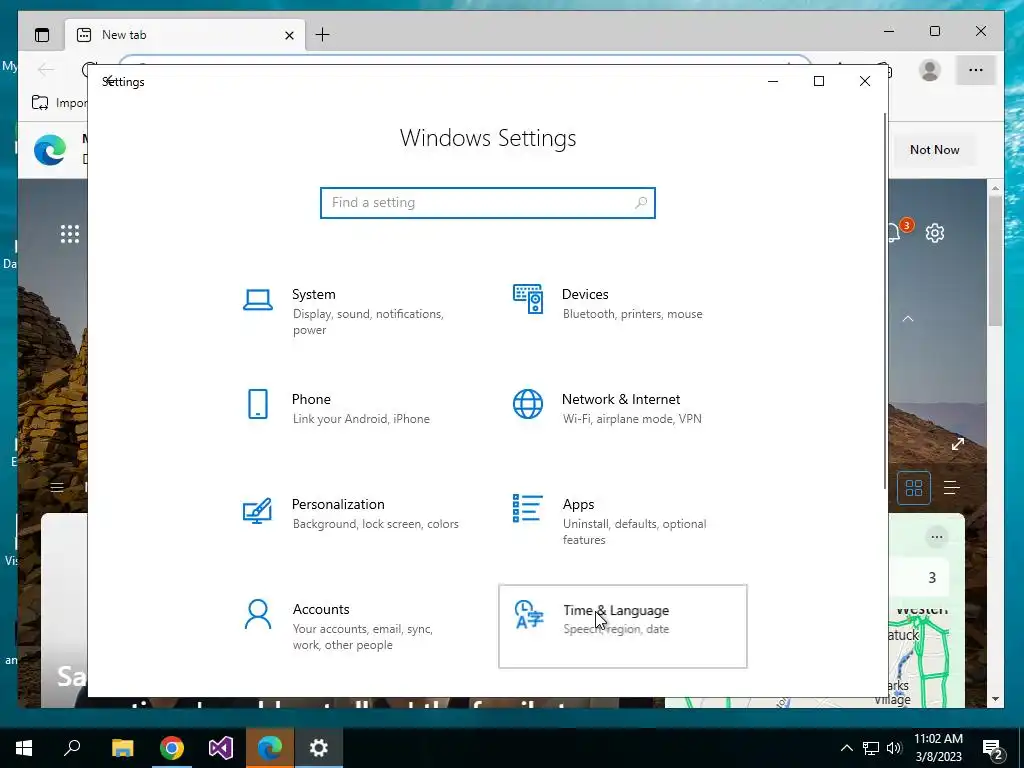This screenshot has height=768, width=1024.
Task: Open network status tray icon
Action: point(871,748)
